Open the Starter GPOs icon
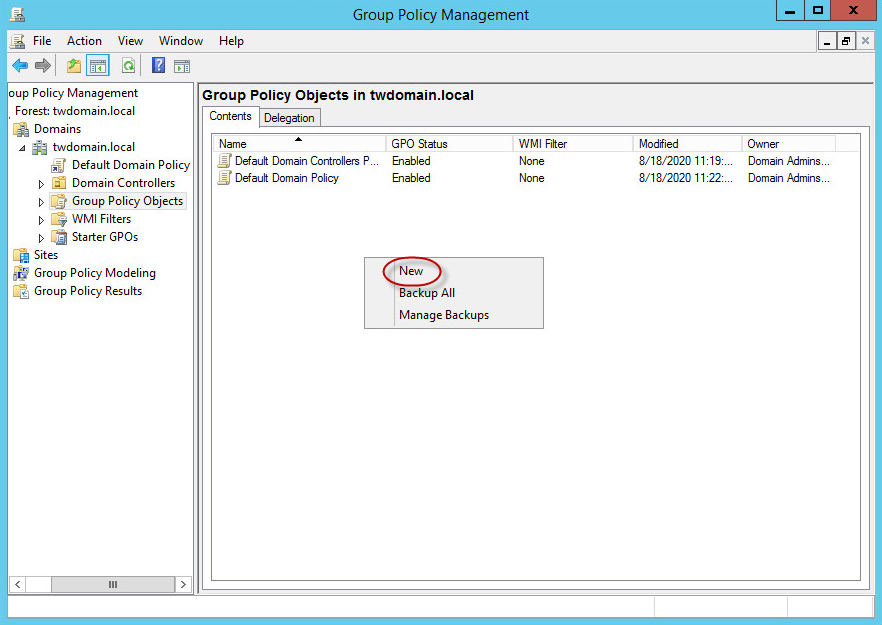882x625 pixels. [x=60, y=236]
